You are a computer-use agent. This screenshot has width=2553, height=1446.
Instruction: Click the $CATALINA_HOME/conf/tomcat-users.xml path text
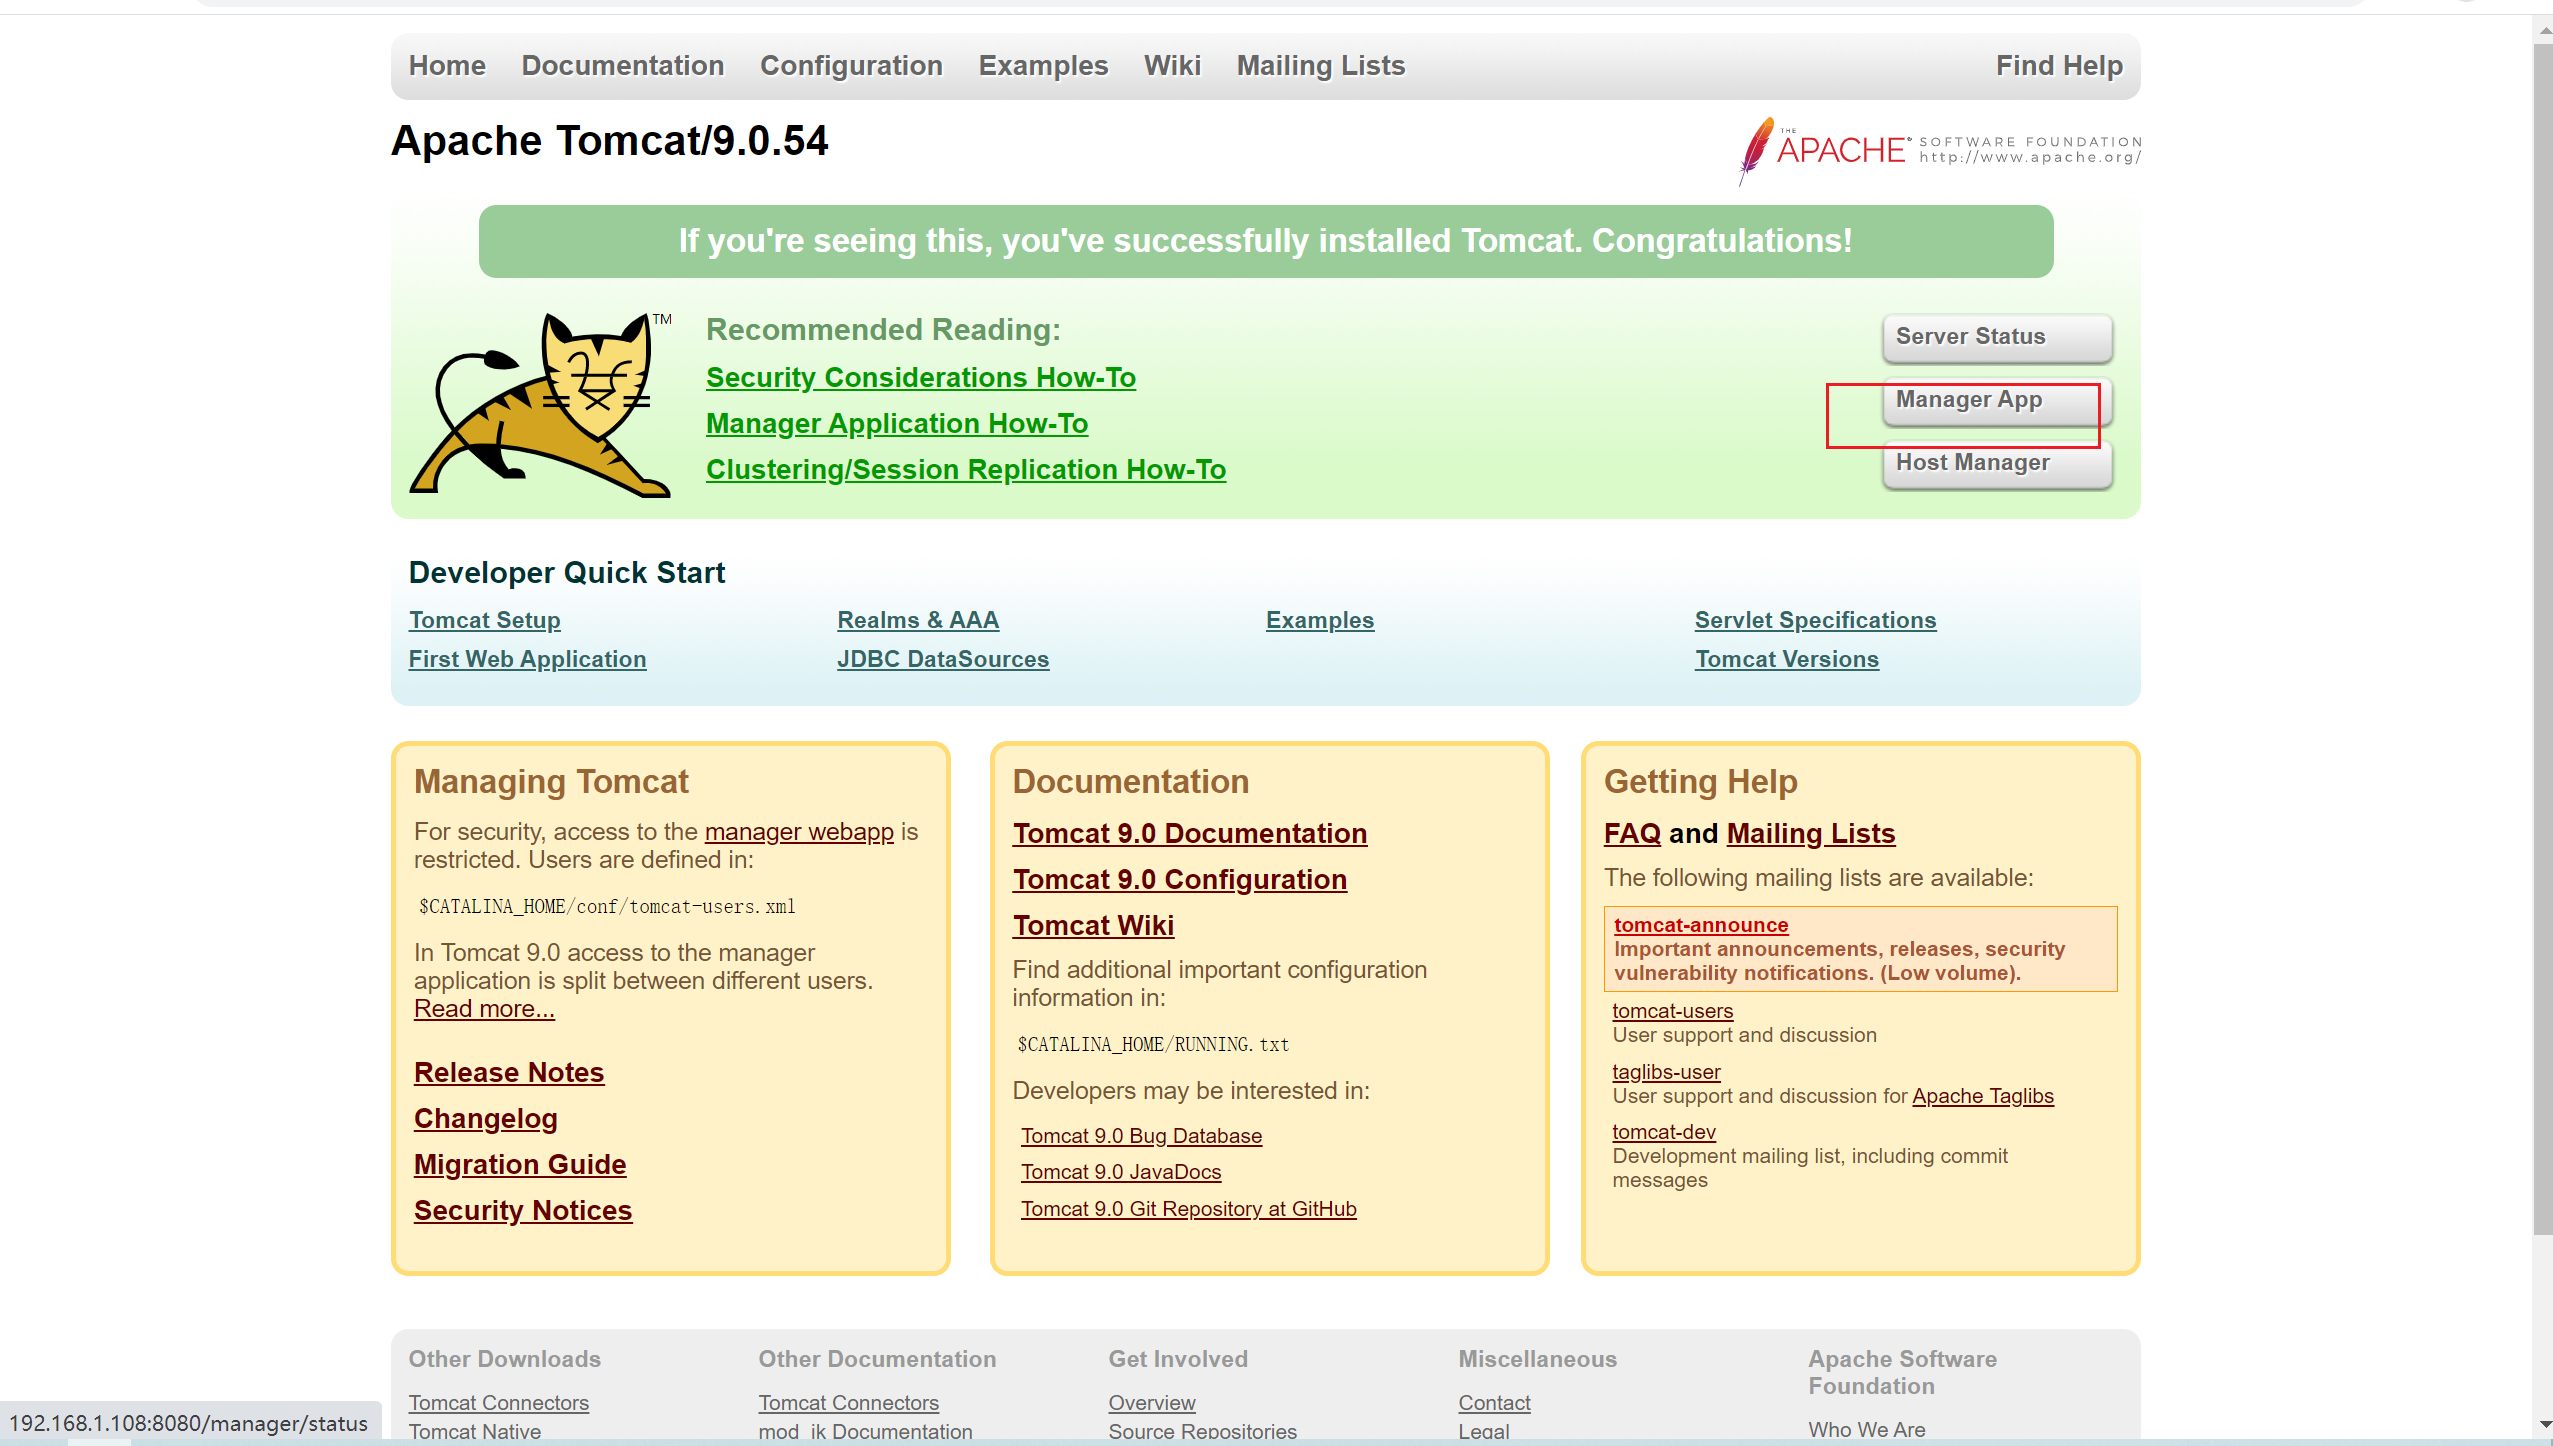coord(606,906)
